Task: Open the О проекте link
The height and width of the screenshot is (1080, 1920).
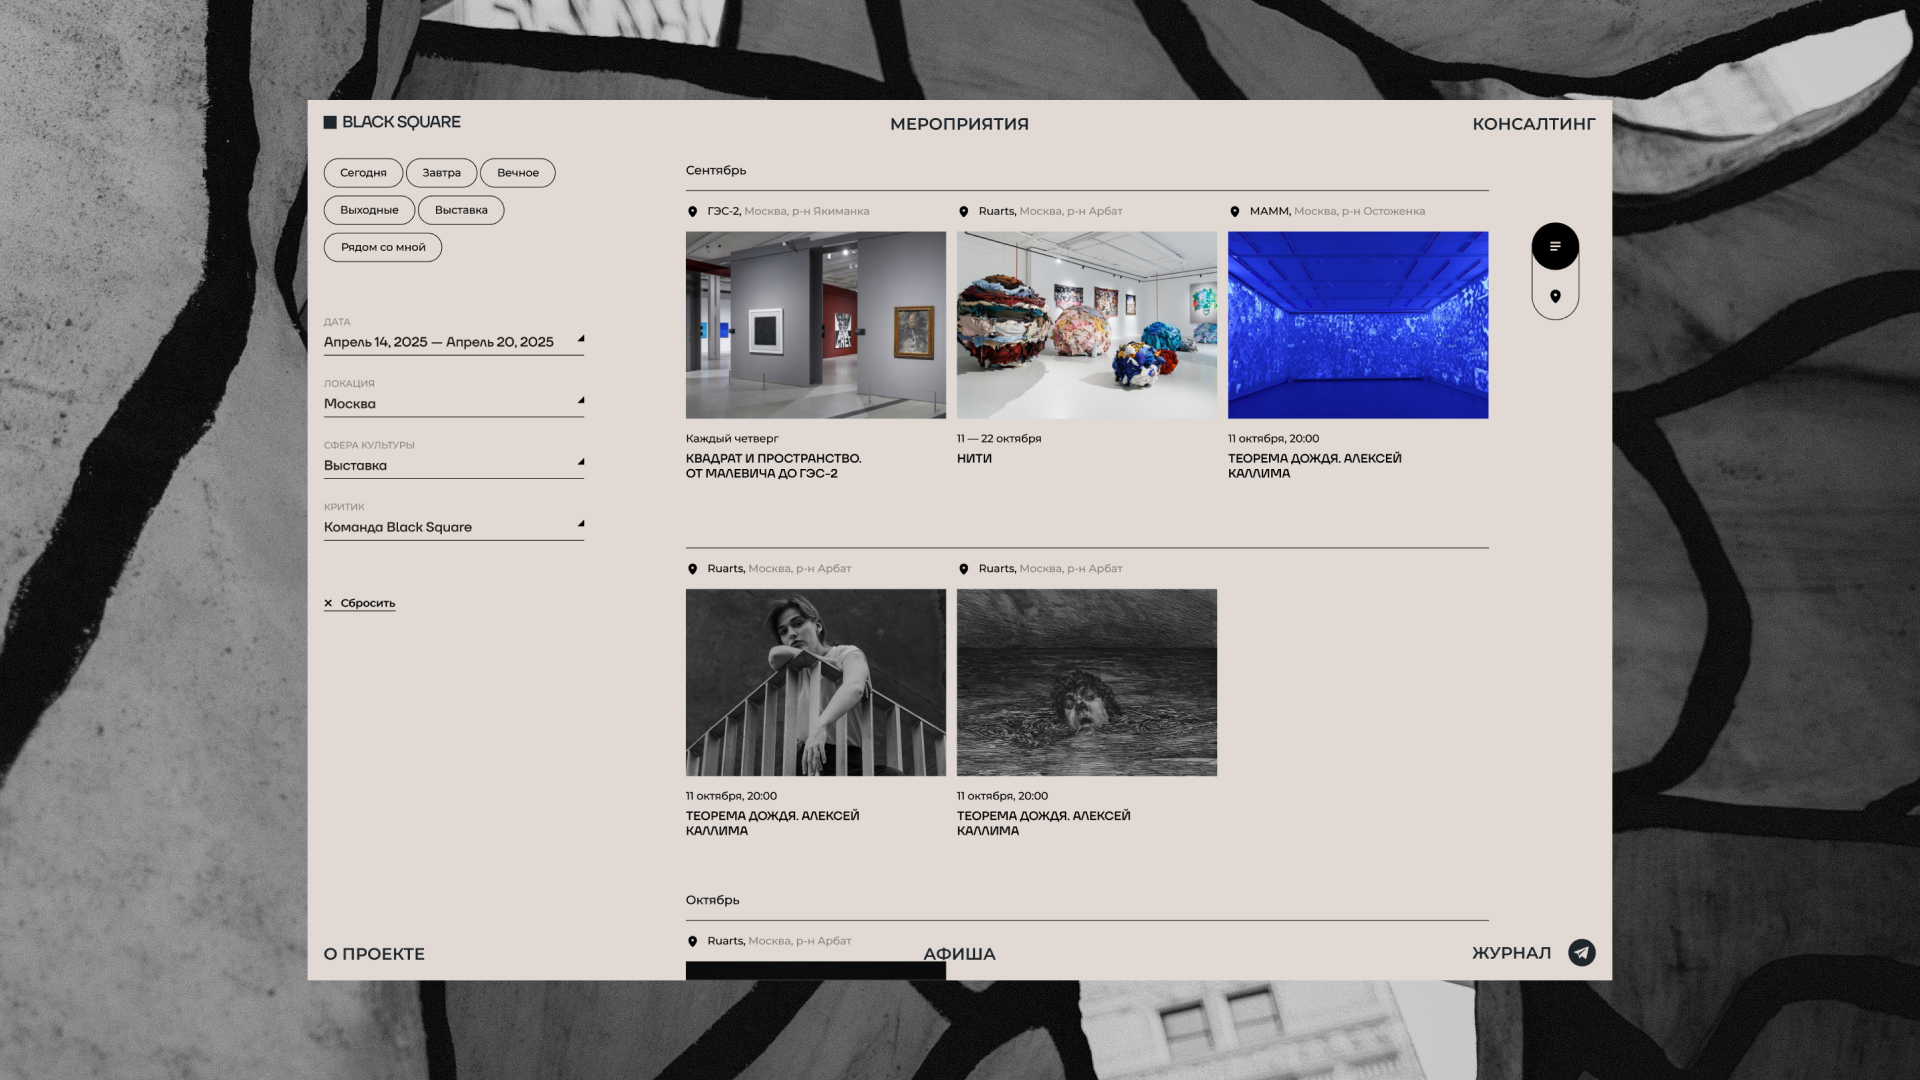Action: (x=374, y=954)
